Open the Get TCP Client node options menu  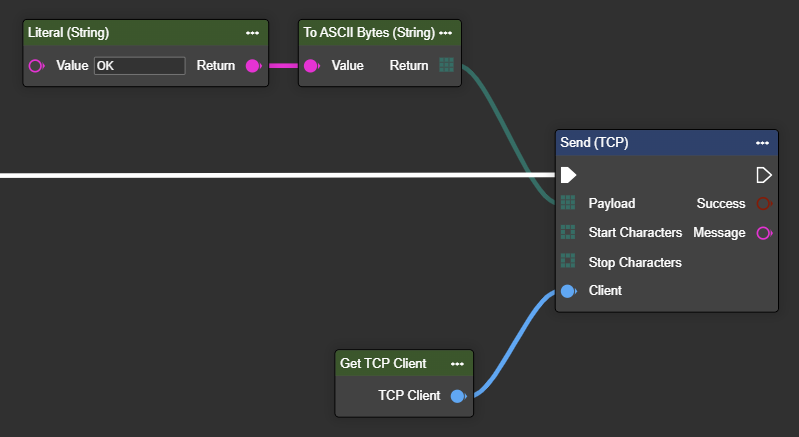pyautogui.click(x=457, y=363)
